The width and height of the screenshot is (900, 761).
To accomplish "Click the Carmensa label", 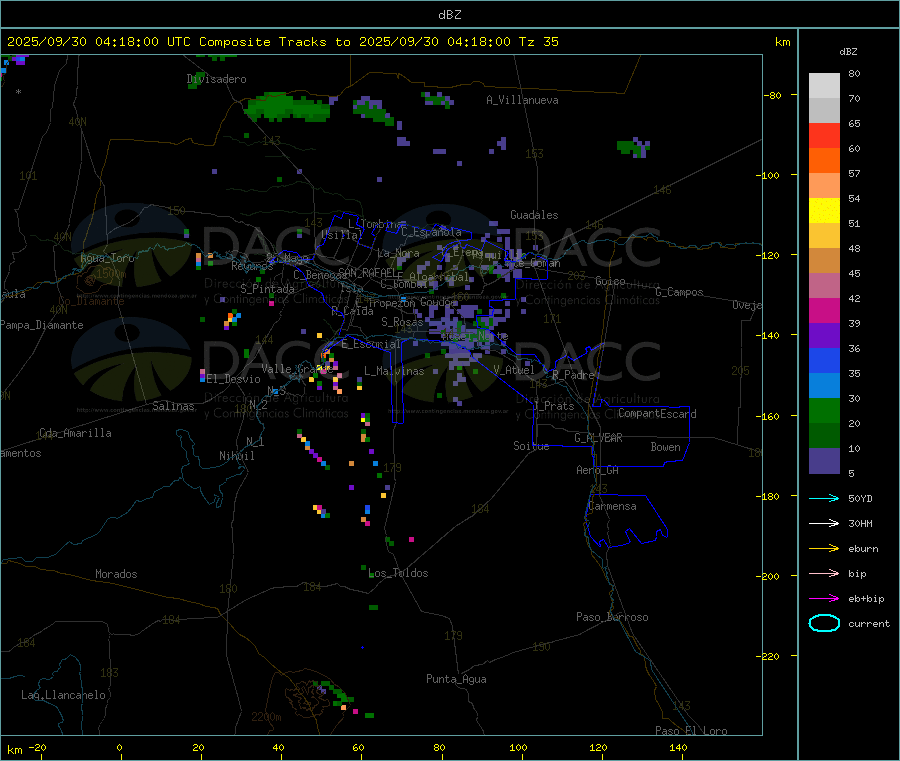I will 612,506.
